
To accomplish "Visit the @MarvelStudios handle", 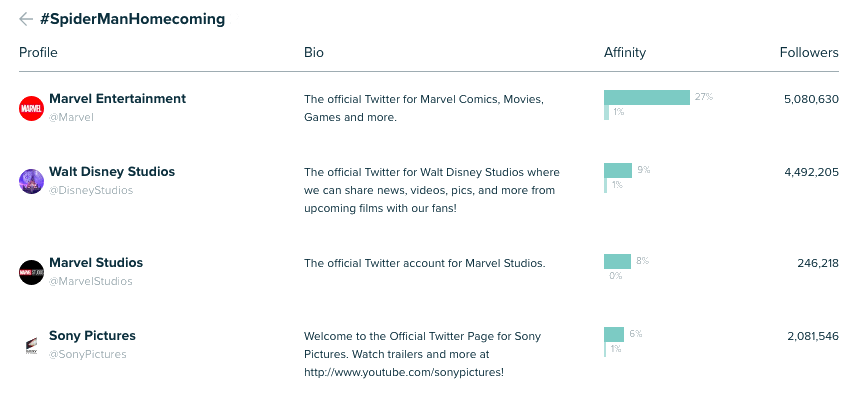I will point(91,281).
